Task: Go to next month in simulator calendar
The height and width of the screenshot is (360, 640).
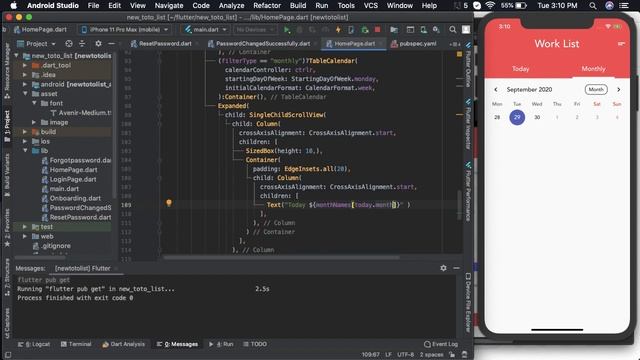Action: [618, 89]
